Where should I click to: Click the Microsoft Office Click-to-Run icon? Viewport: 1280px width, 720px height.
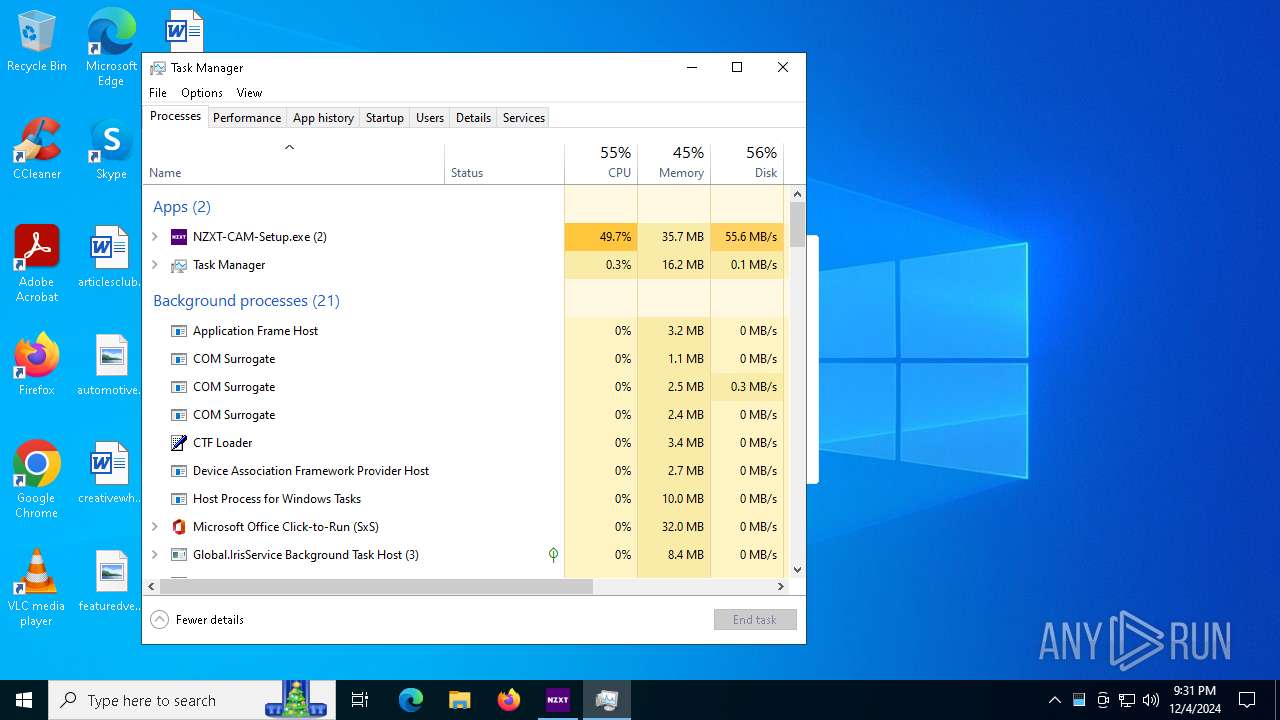pos(179,527)
